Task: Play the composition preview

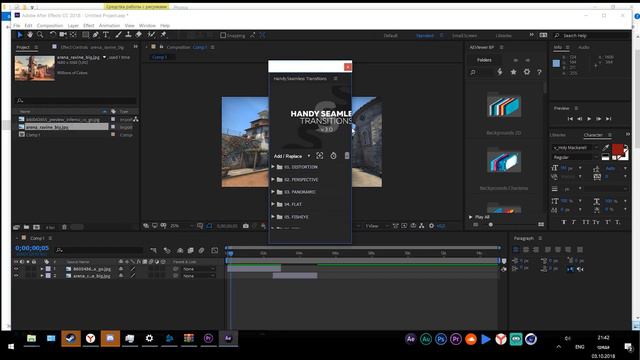Action: pos(589,119)
